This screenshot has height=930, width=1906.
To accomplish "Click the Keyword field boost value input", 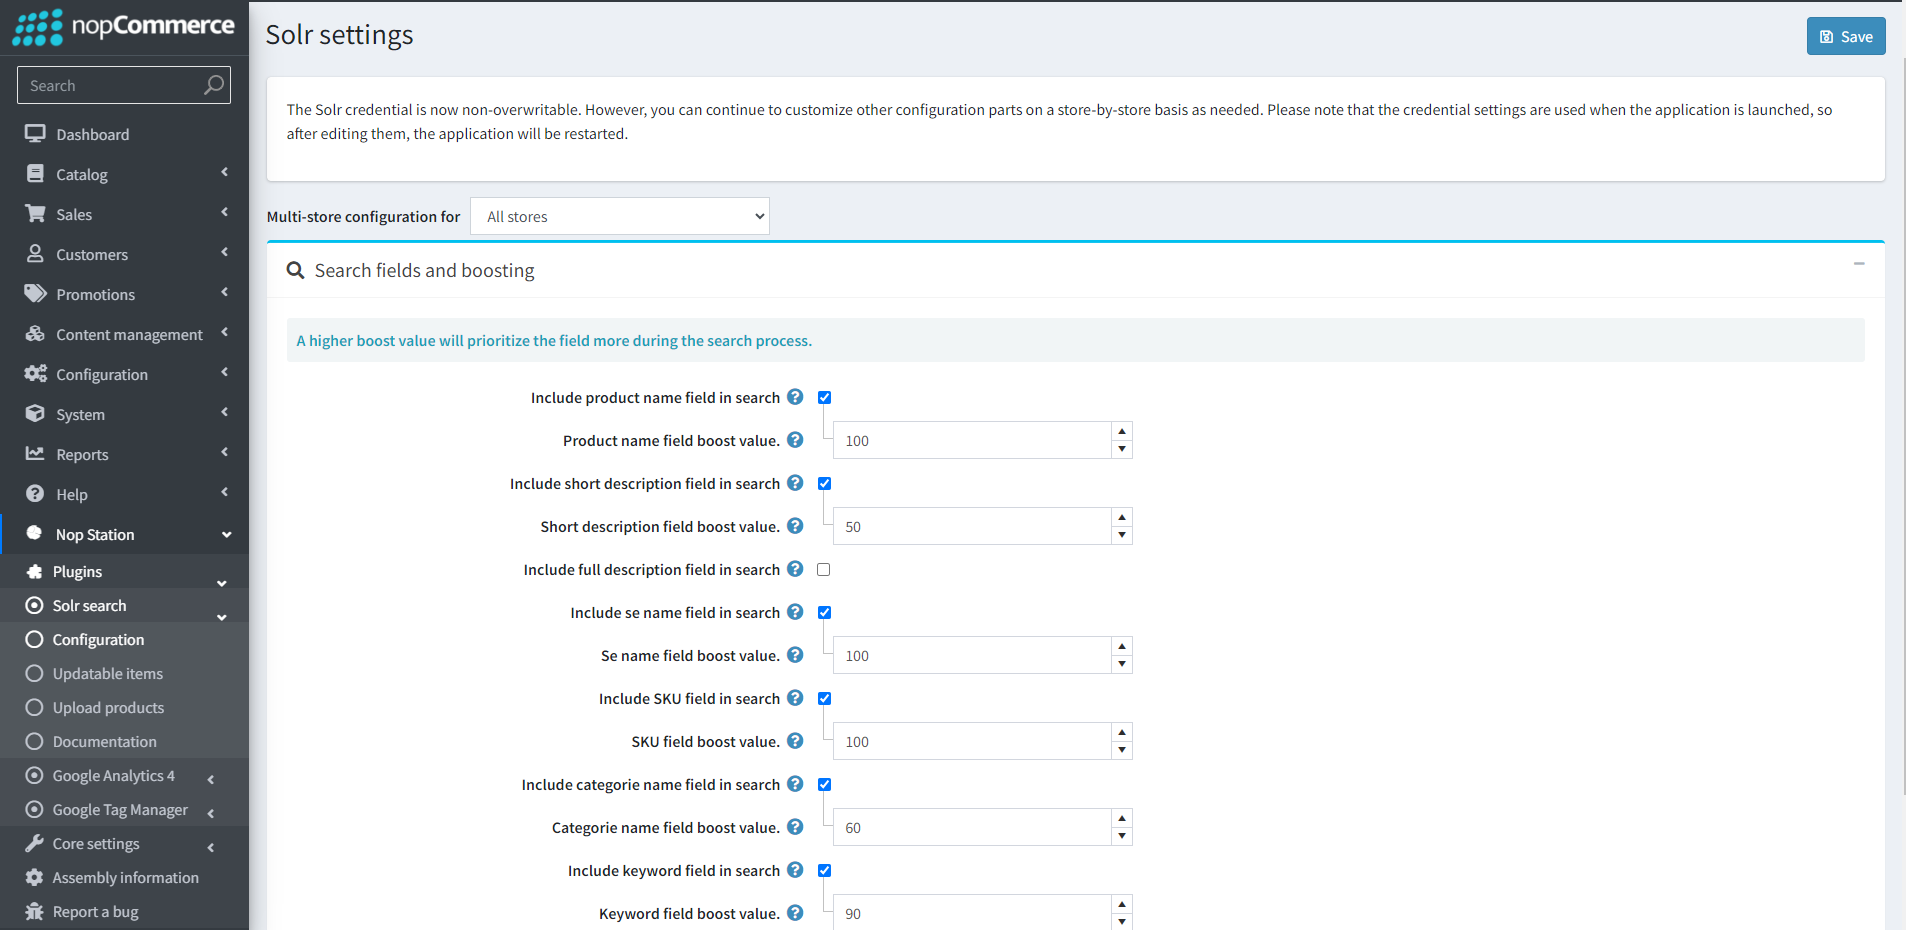I will 972,912.
